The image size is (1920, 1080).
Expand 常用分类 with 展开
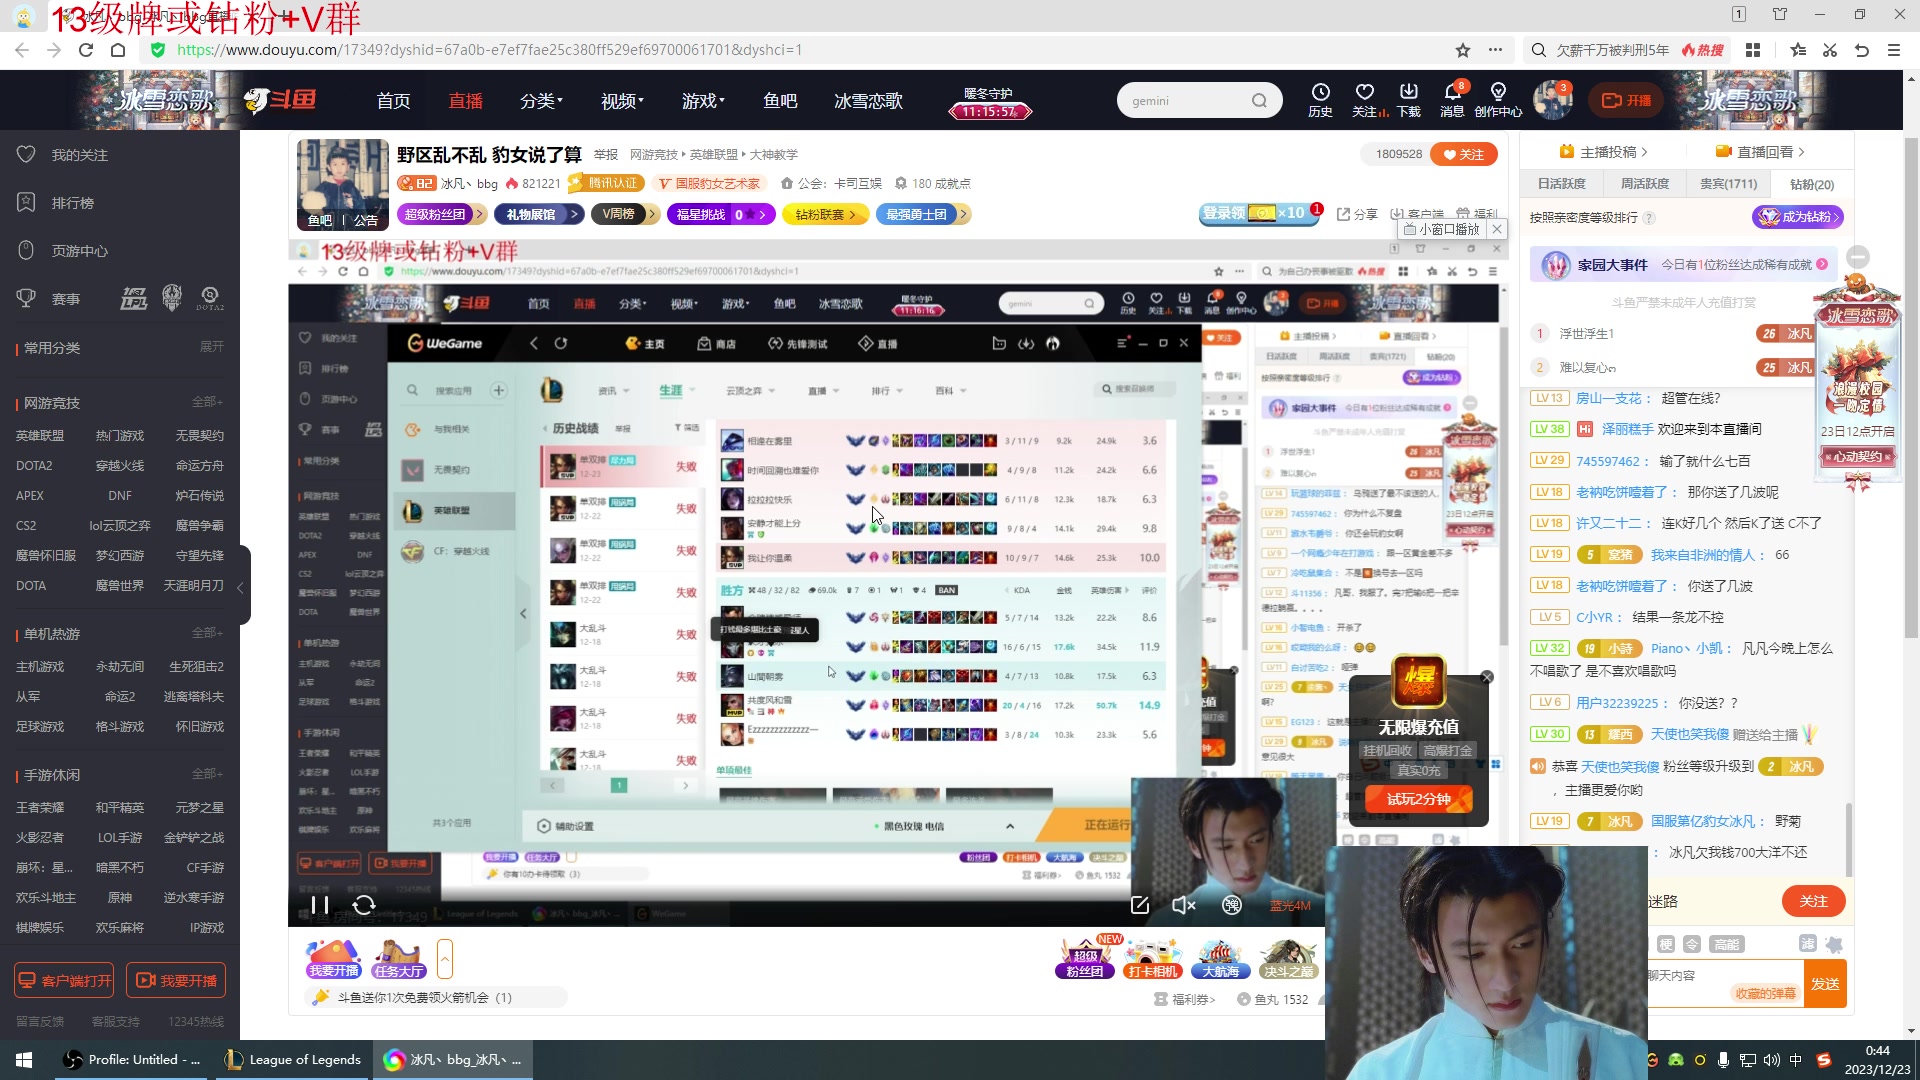point(212,347)
